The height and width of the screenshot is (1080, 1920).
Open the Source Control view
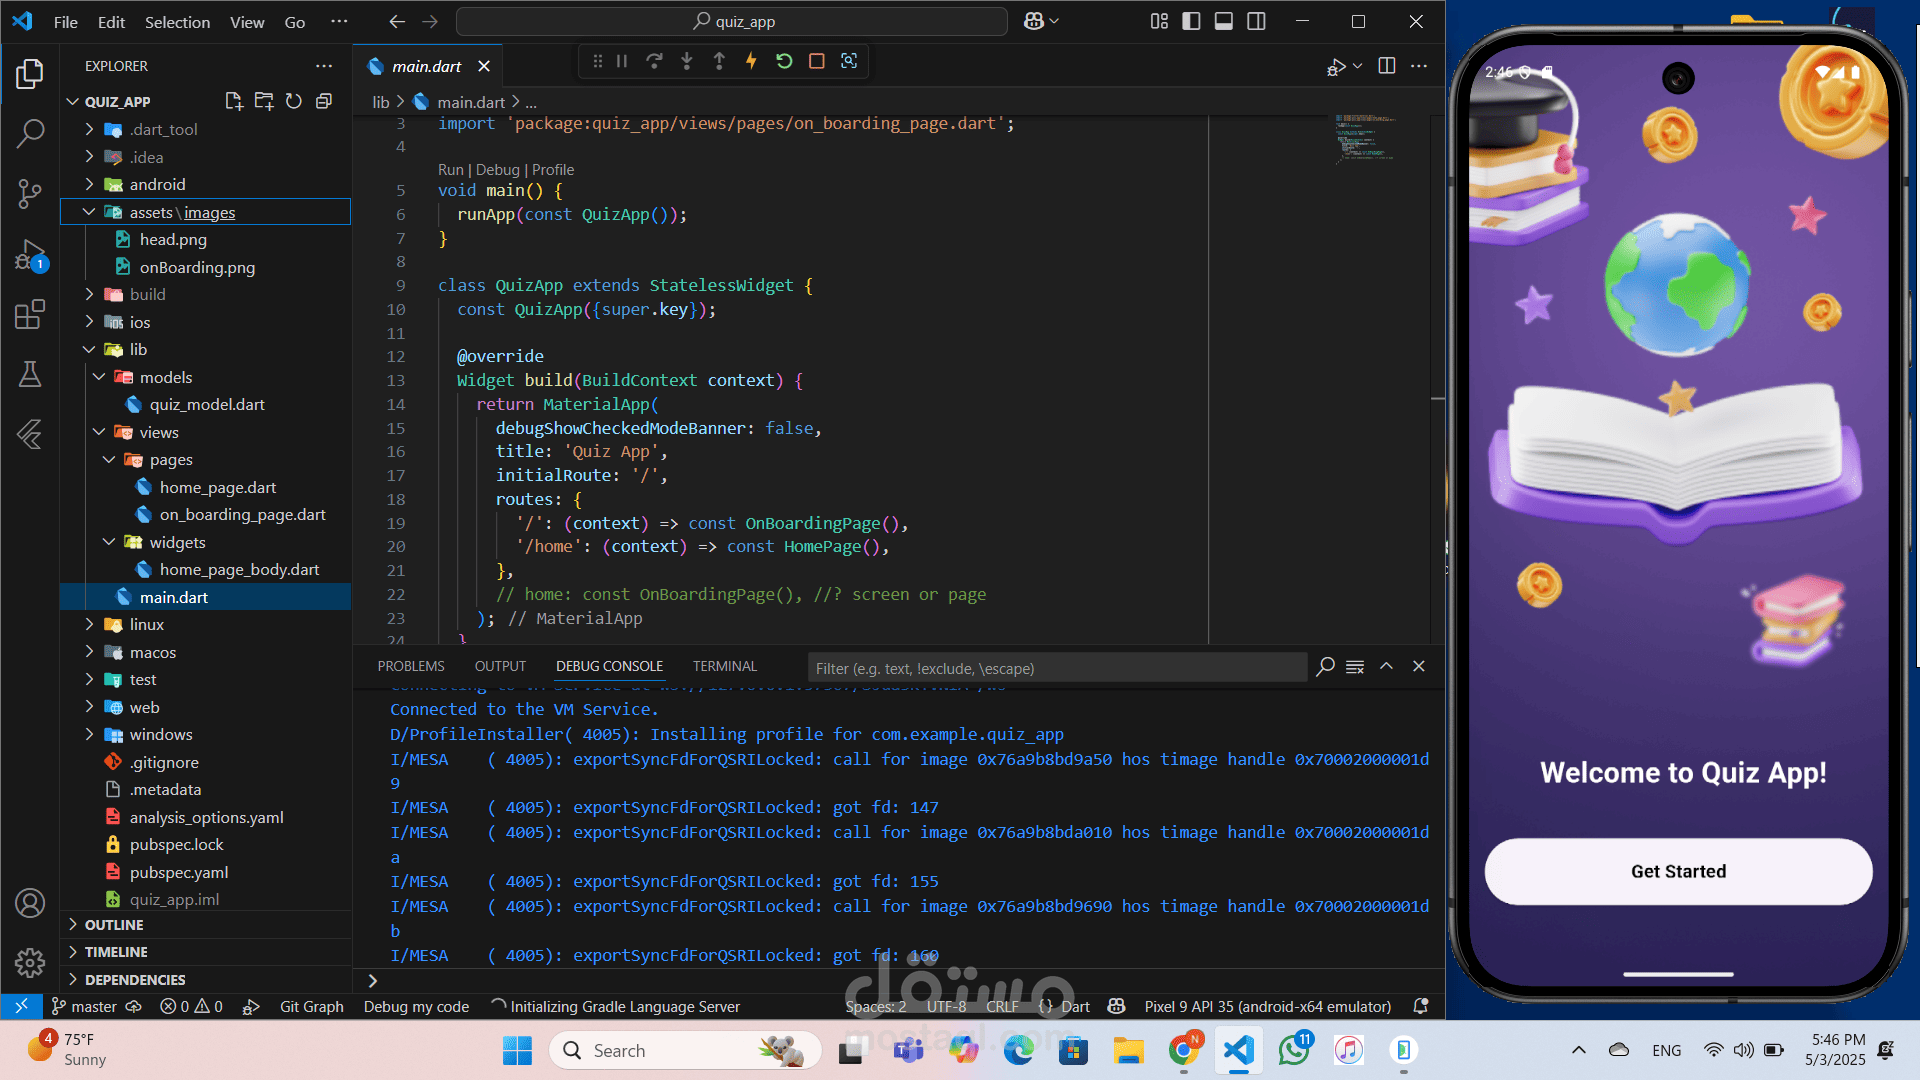click(x=30, y=193)
